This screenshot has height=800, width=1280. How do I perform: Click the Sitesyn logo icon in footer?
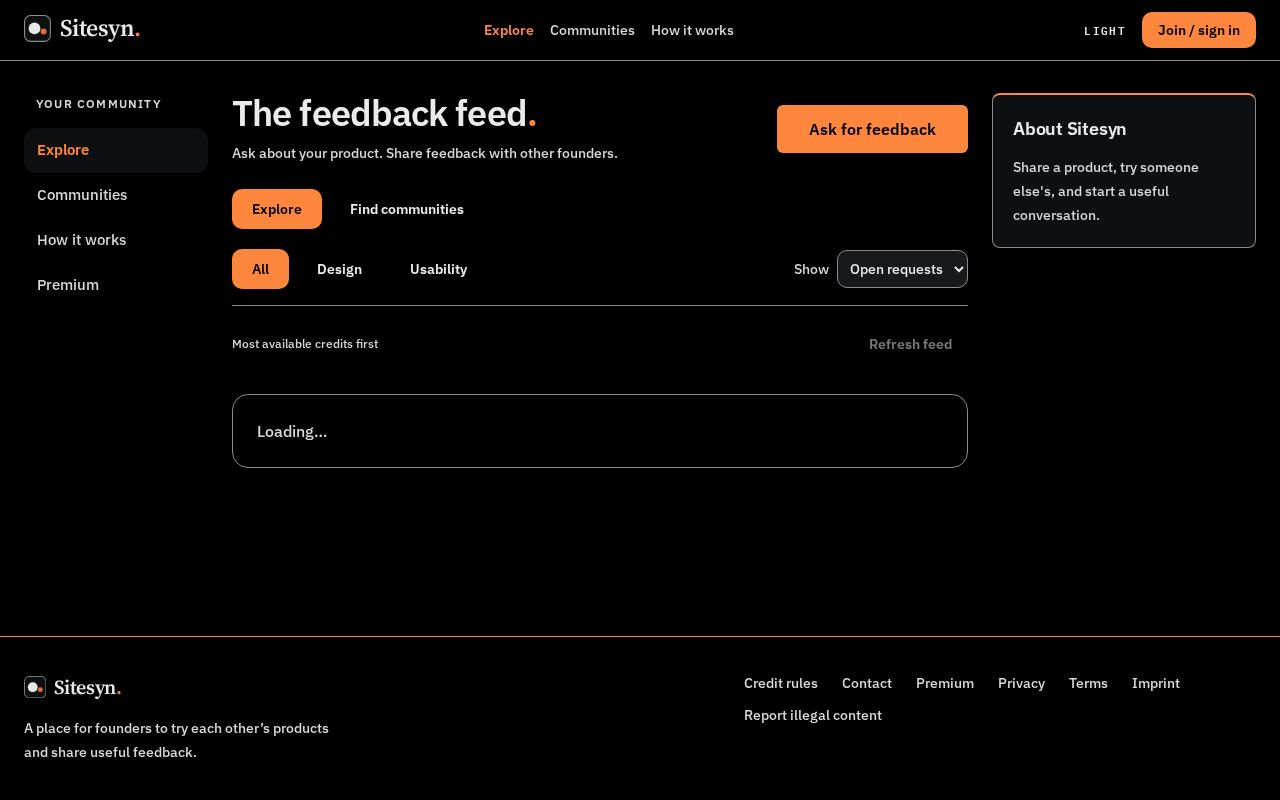[x=35, y=687]
